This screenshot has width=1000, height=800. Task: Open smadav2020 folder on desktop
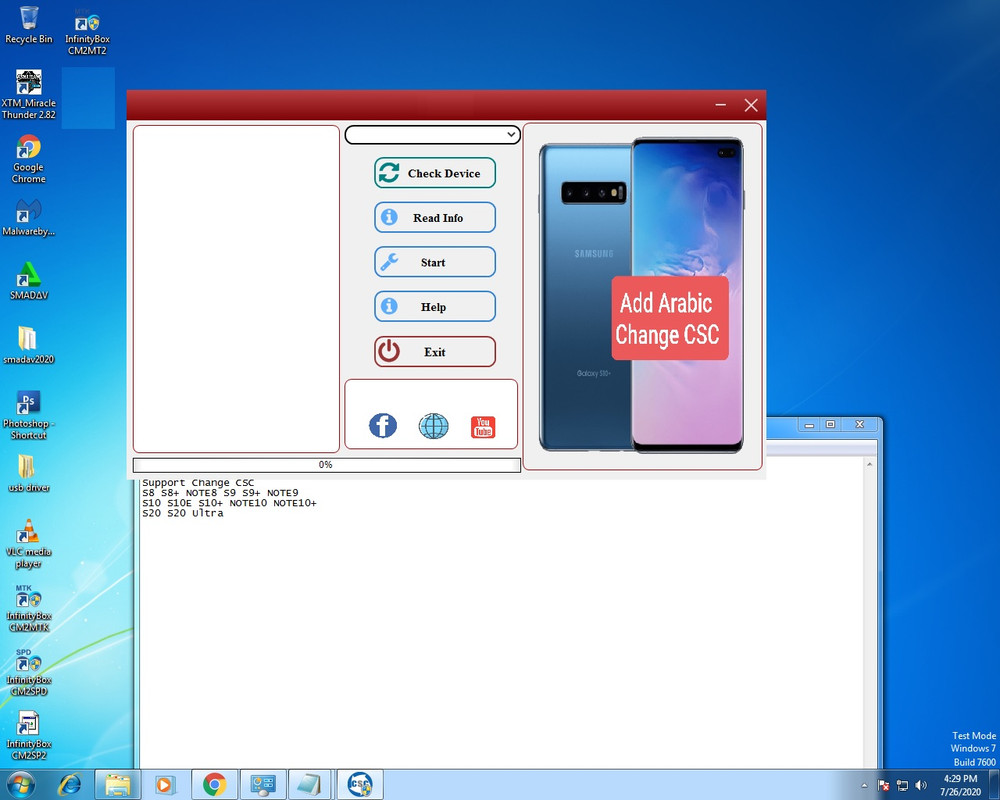pyautogui.click(x=28, y=345)
